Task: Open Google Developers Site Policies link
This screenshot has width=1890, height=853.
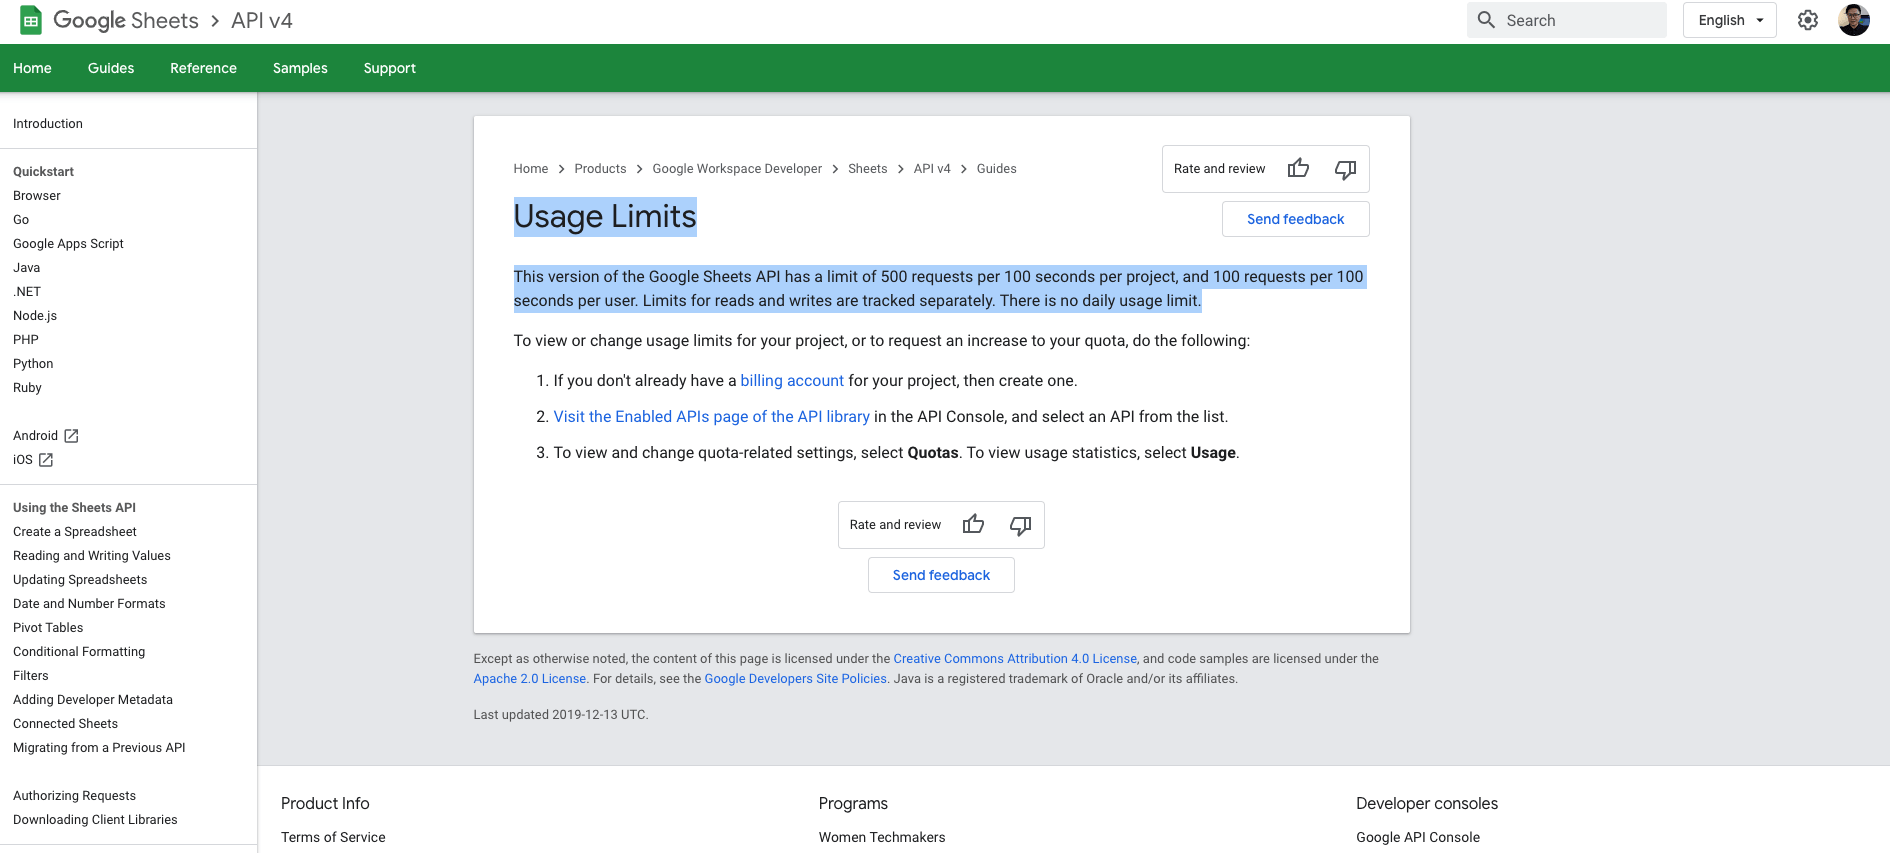Action: pos(795,679)
